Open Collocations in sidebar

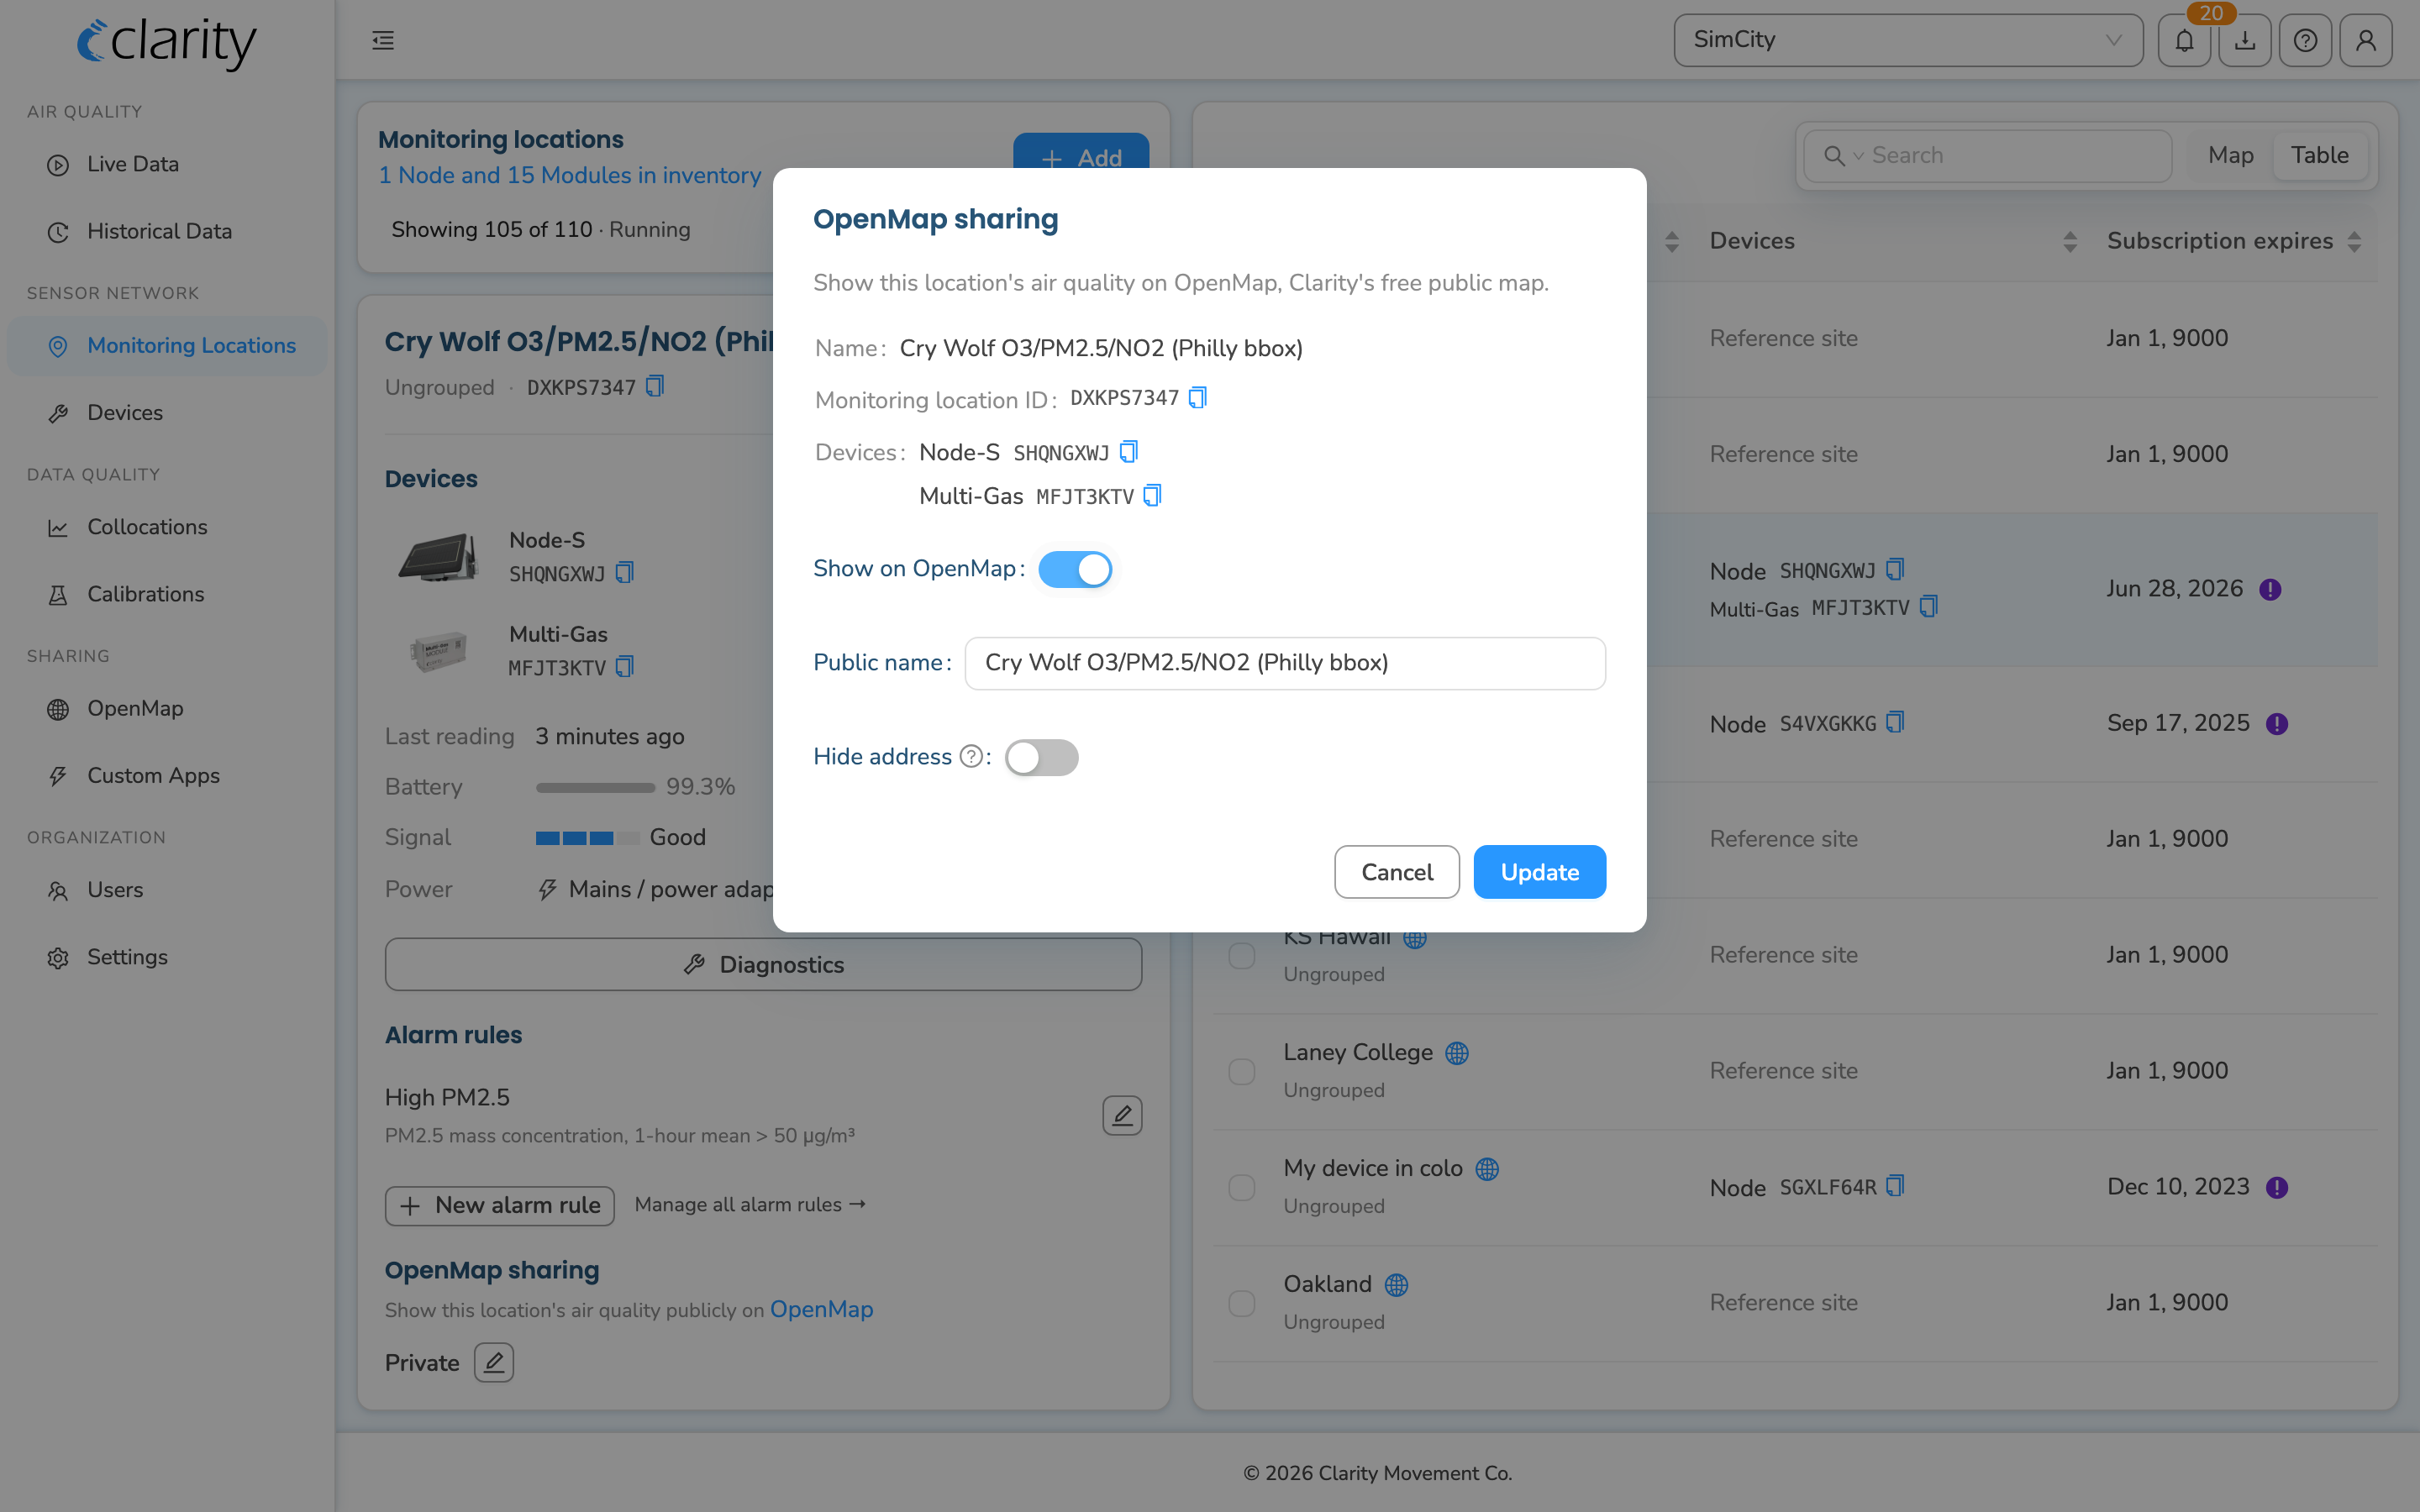(x=167, y=527)
